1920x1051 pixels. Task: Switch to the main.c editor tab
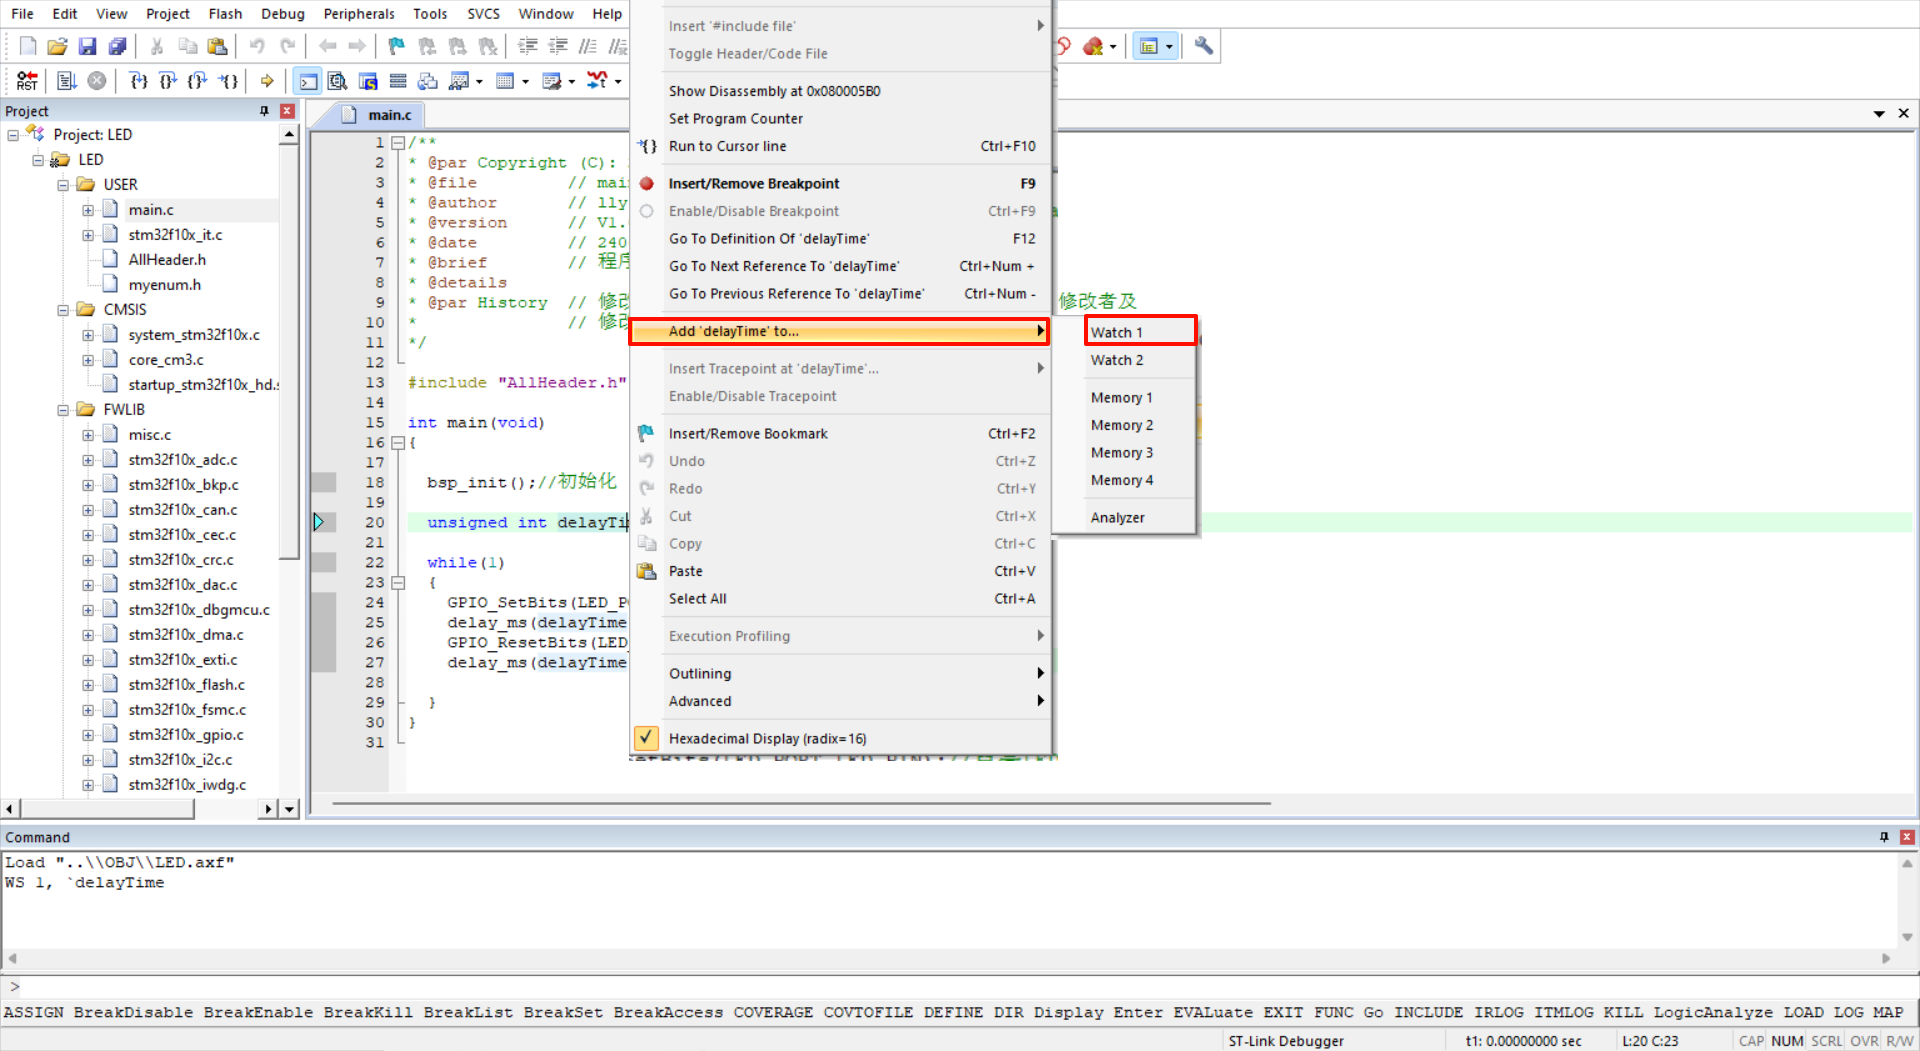389,115
